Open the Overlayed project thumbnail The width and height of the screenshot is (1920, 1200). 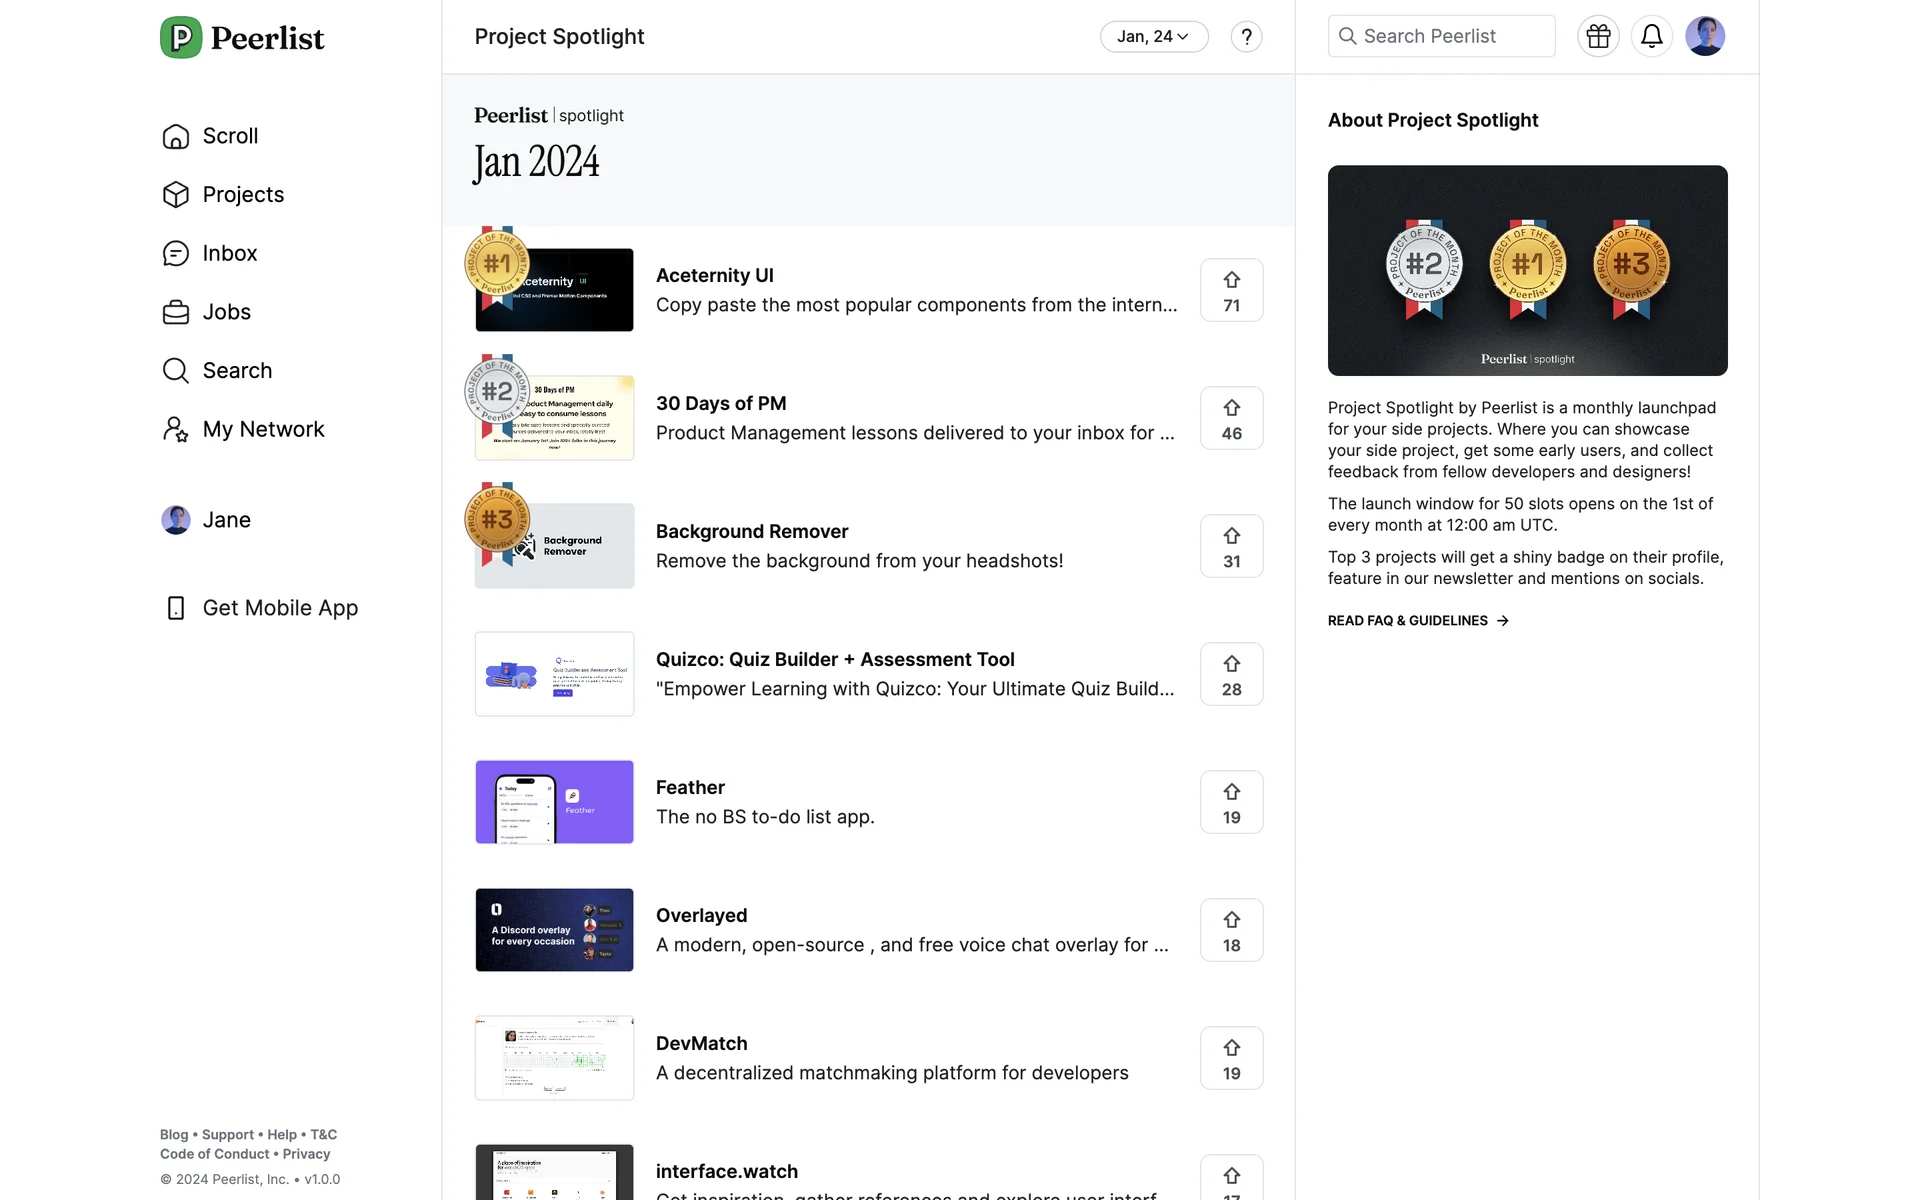tap(554, 930)
